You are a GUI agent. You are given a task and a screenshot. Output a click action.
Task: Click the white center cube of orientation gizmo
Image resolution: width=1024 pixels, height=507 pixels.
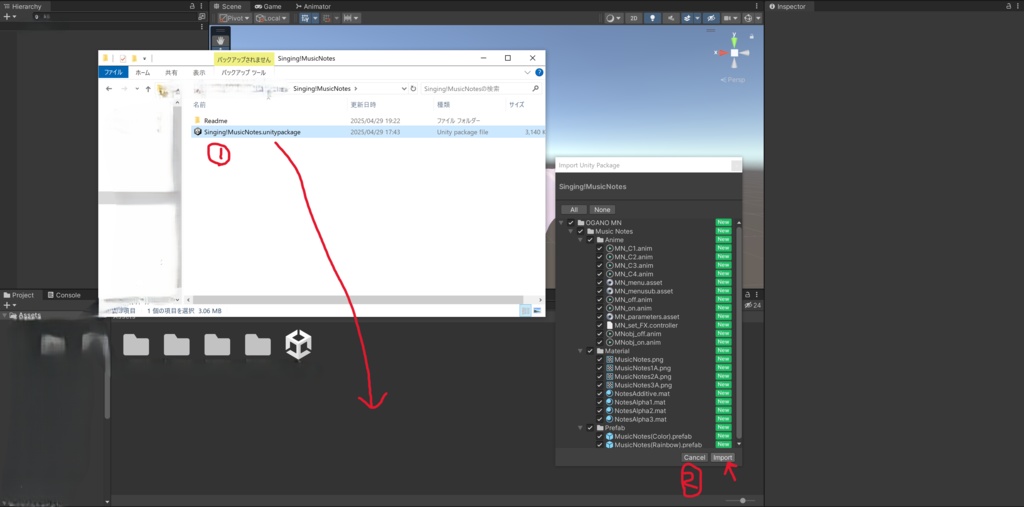(x=734, y=52)
